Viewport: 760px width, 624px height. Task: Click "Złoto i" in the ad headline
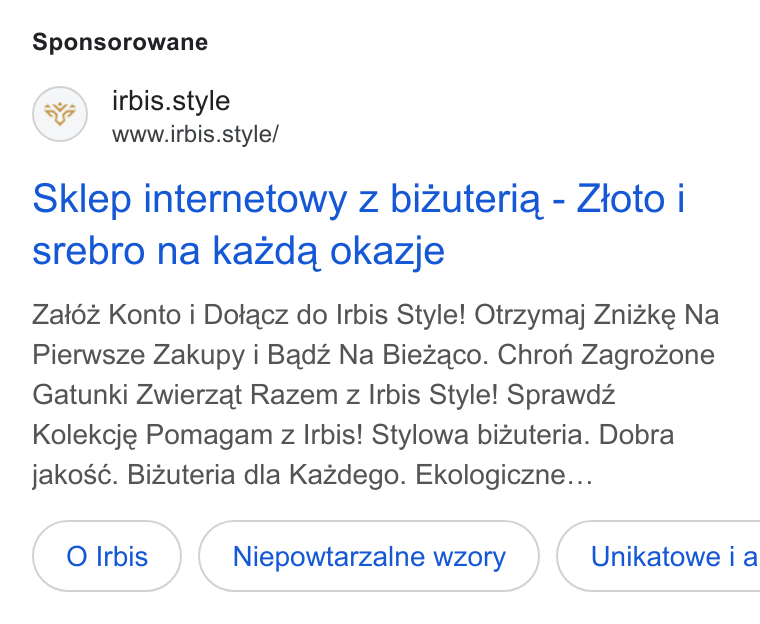[631, 199]
